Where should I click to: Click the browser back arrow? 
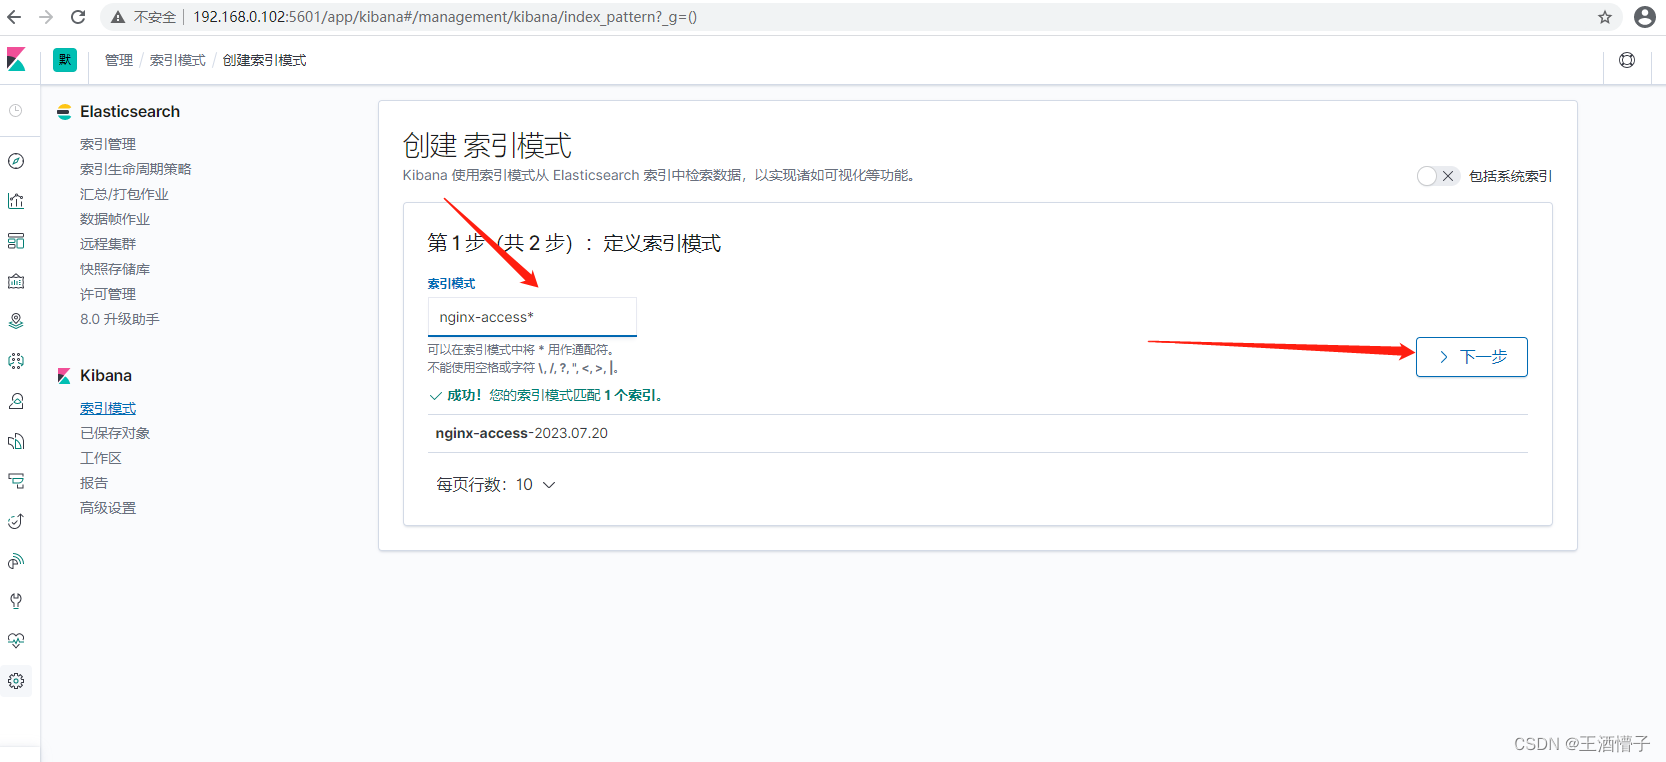14,17
